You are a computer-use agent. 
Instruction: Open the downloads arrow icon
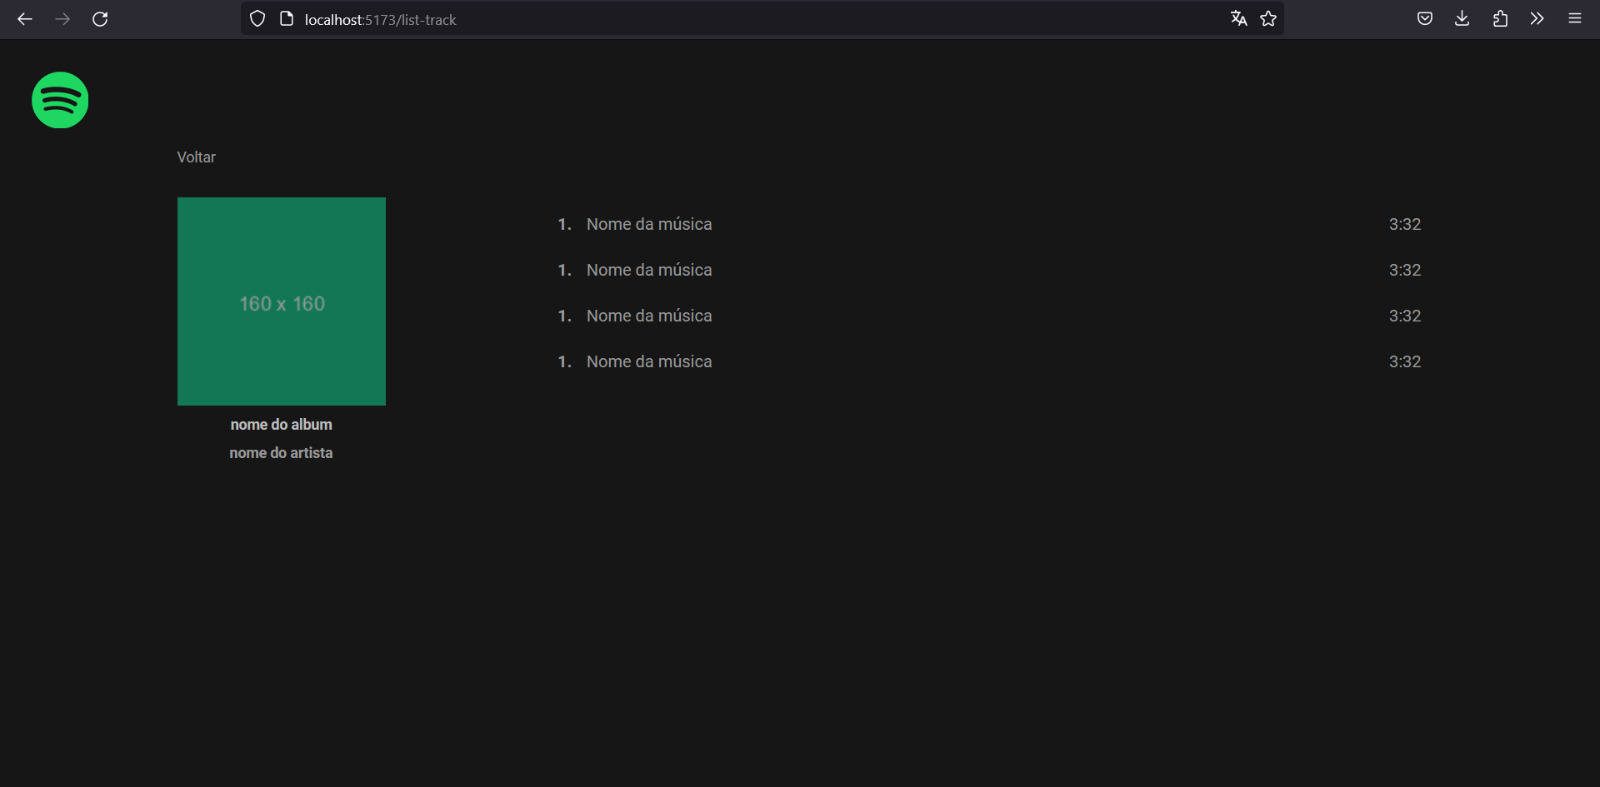[x=1462, y=19]
